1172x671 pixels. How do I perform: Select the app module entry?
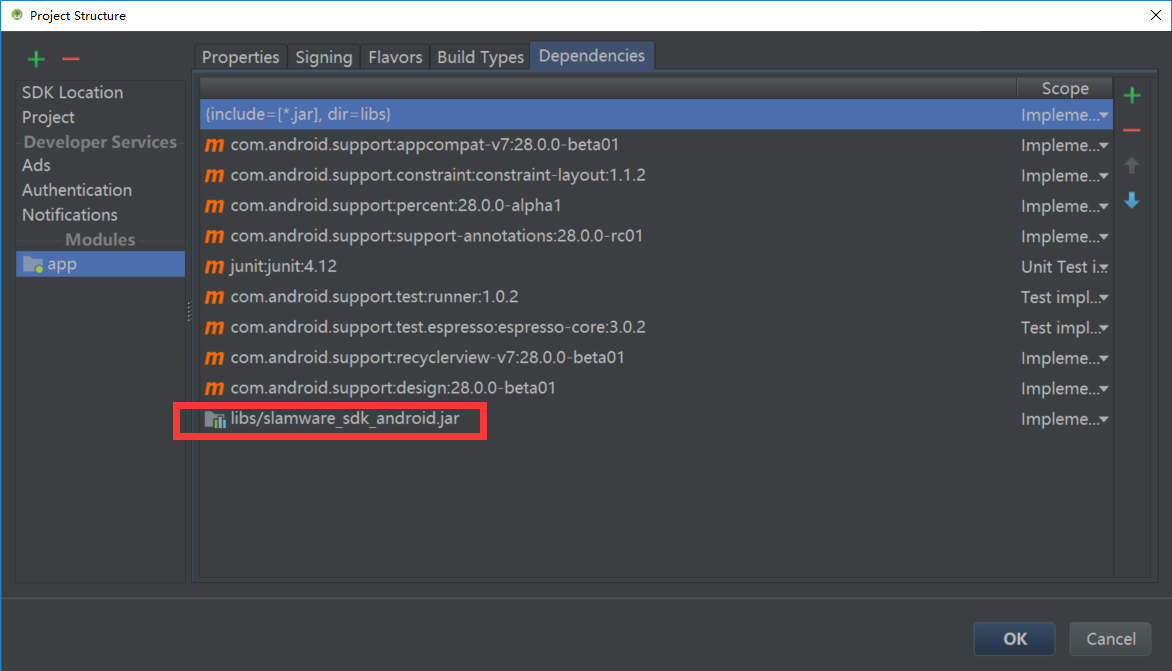(100, 265)
